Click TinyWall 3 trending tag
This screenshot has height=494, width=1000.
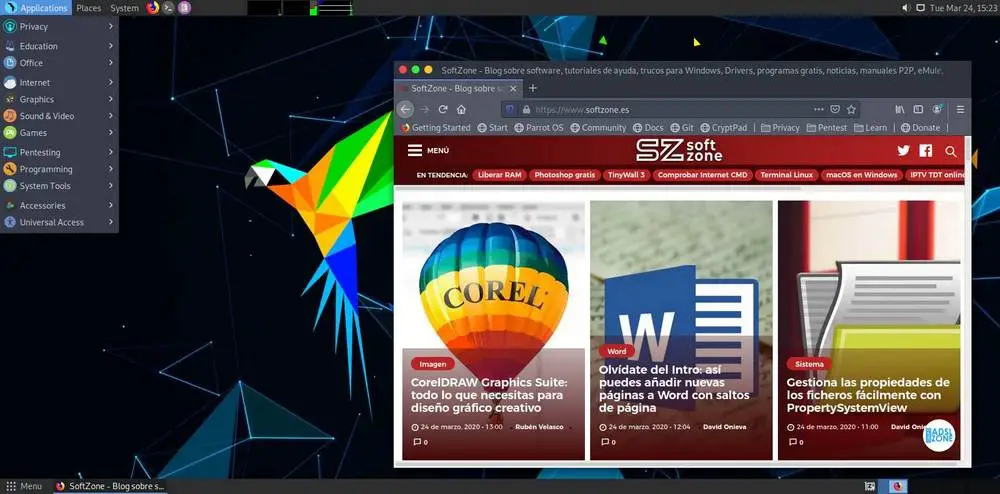(626, 175)
